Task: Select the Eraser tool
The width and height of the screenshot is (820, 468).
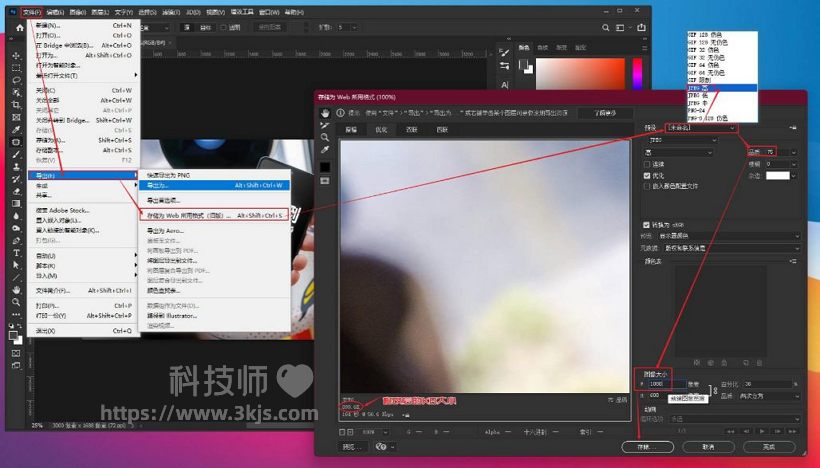Action: [x=16, y=191]
